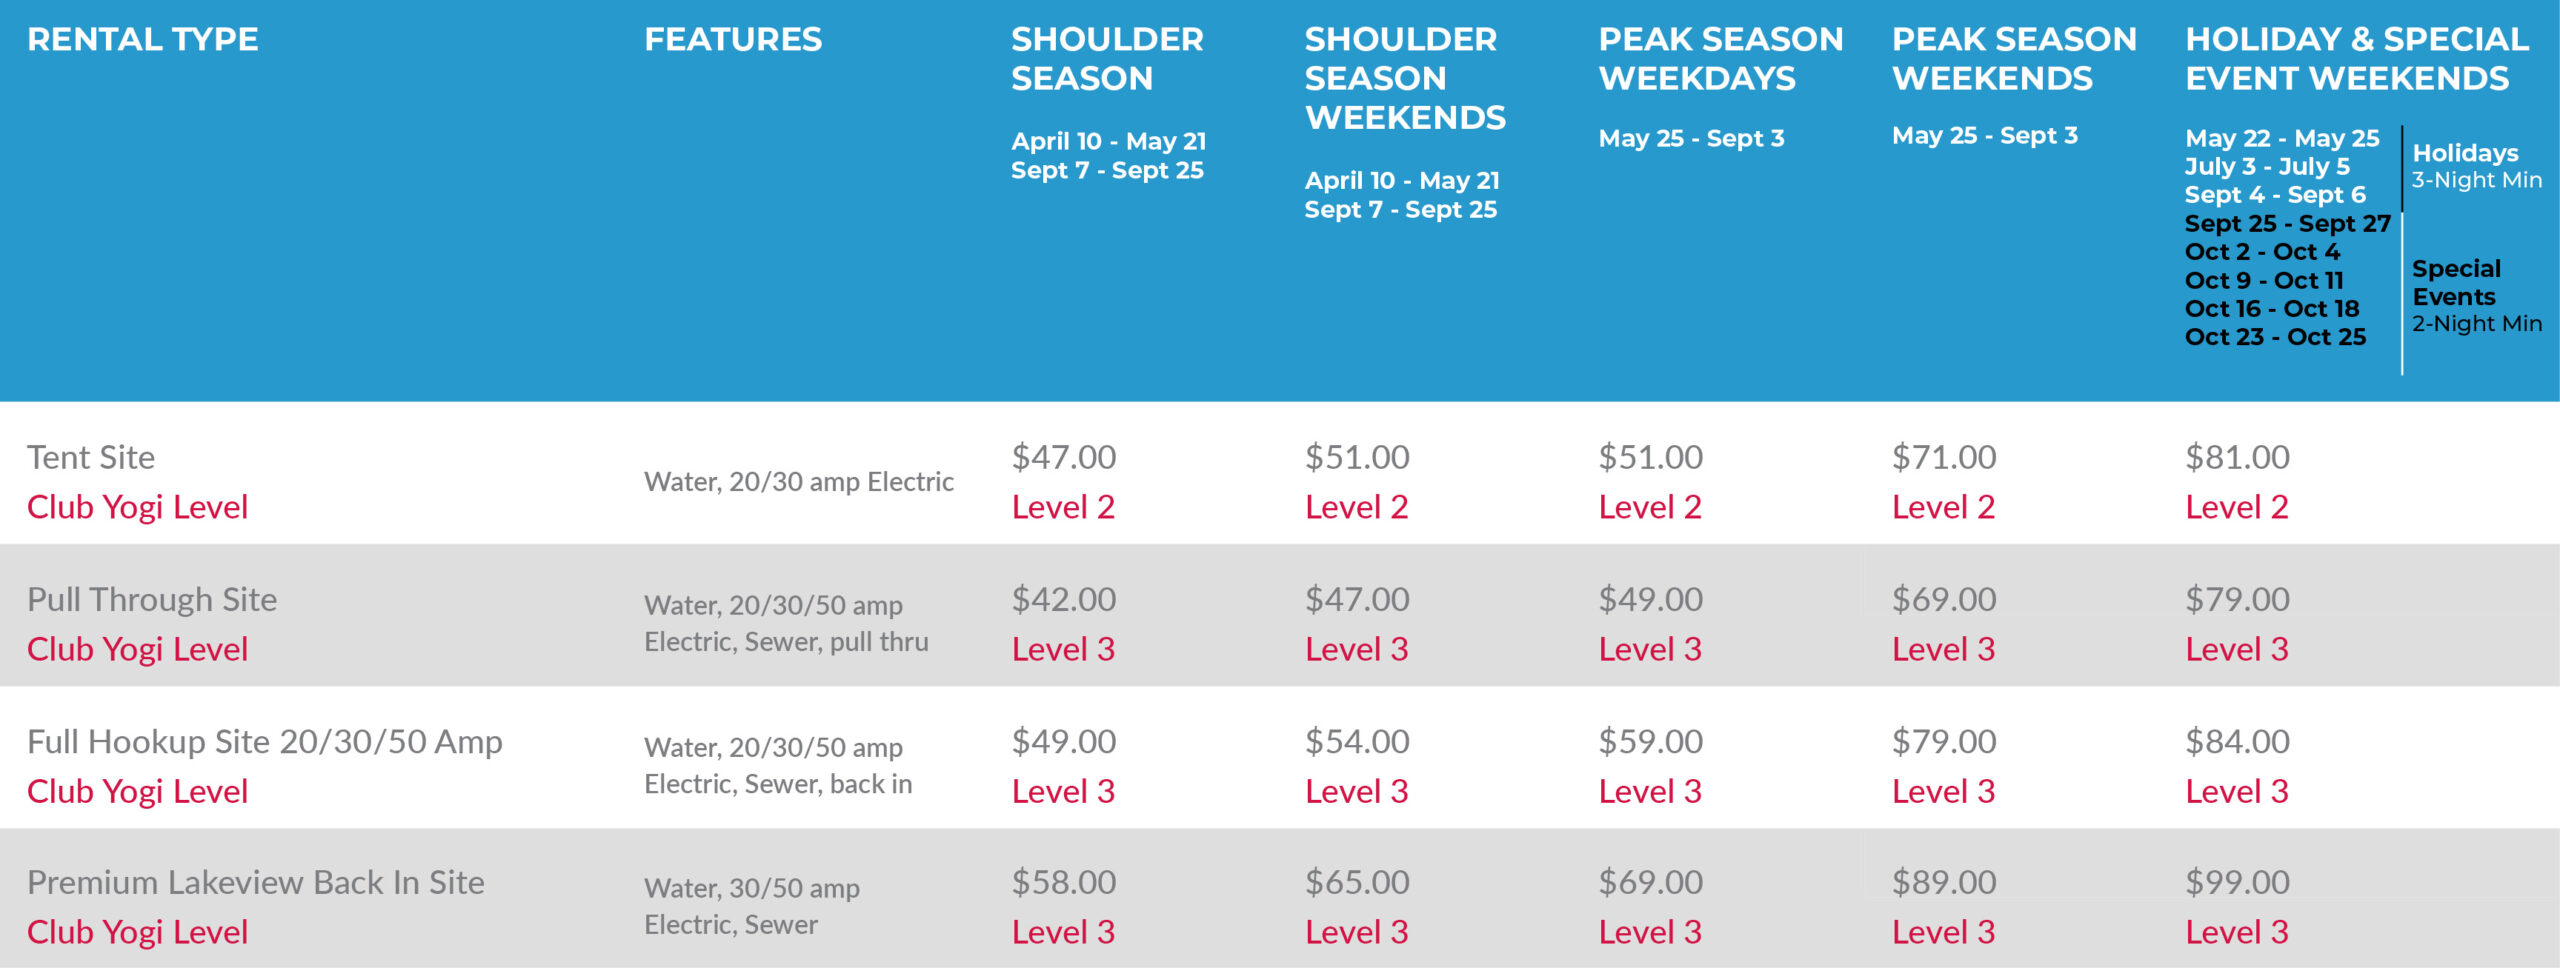The image size is (2560, 968).
Task: Select the Peak Season Weekdays column header
Action: tap(1720, 58)
